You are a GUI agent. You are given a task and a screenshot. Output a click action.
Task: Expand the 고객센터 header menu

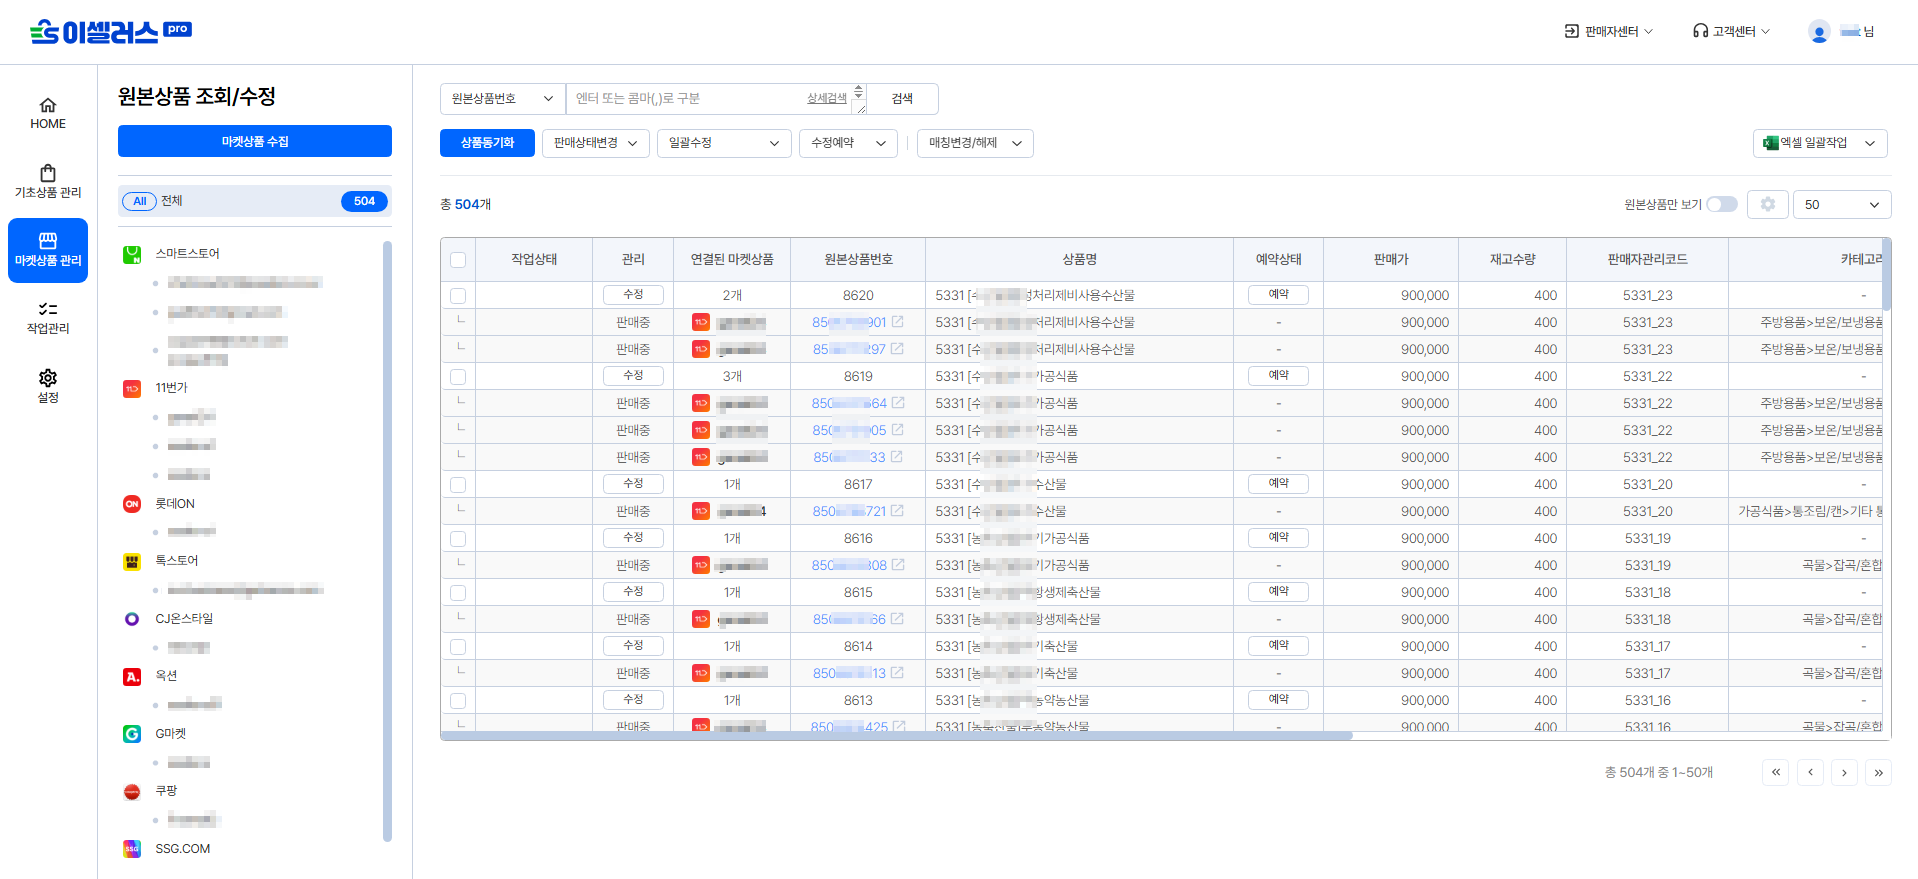pos(1731,32)
